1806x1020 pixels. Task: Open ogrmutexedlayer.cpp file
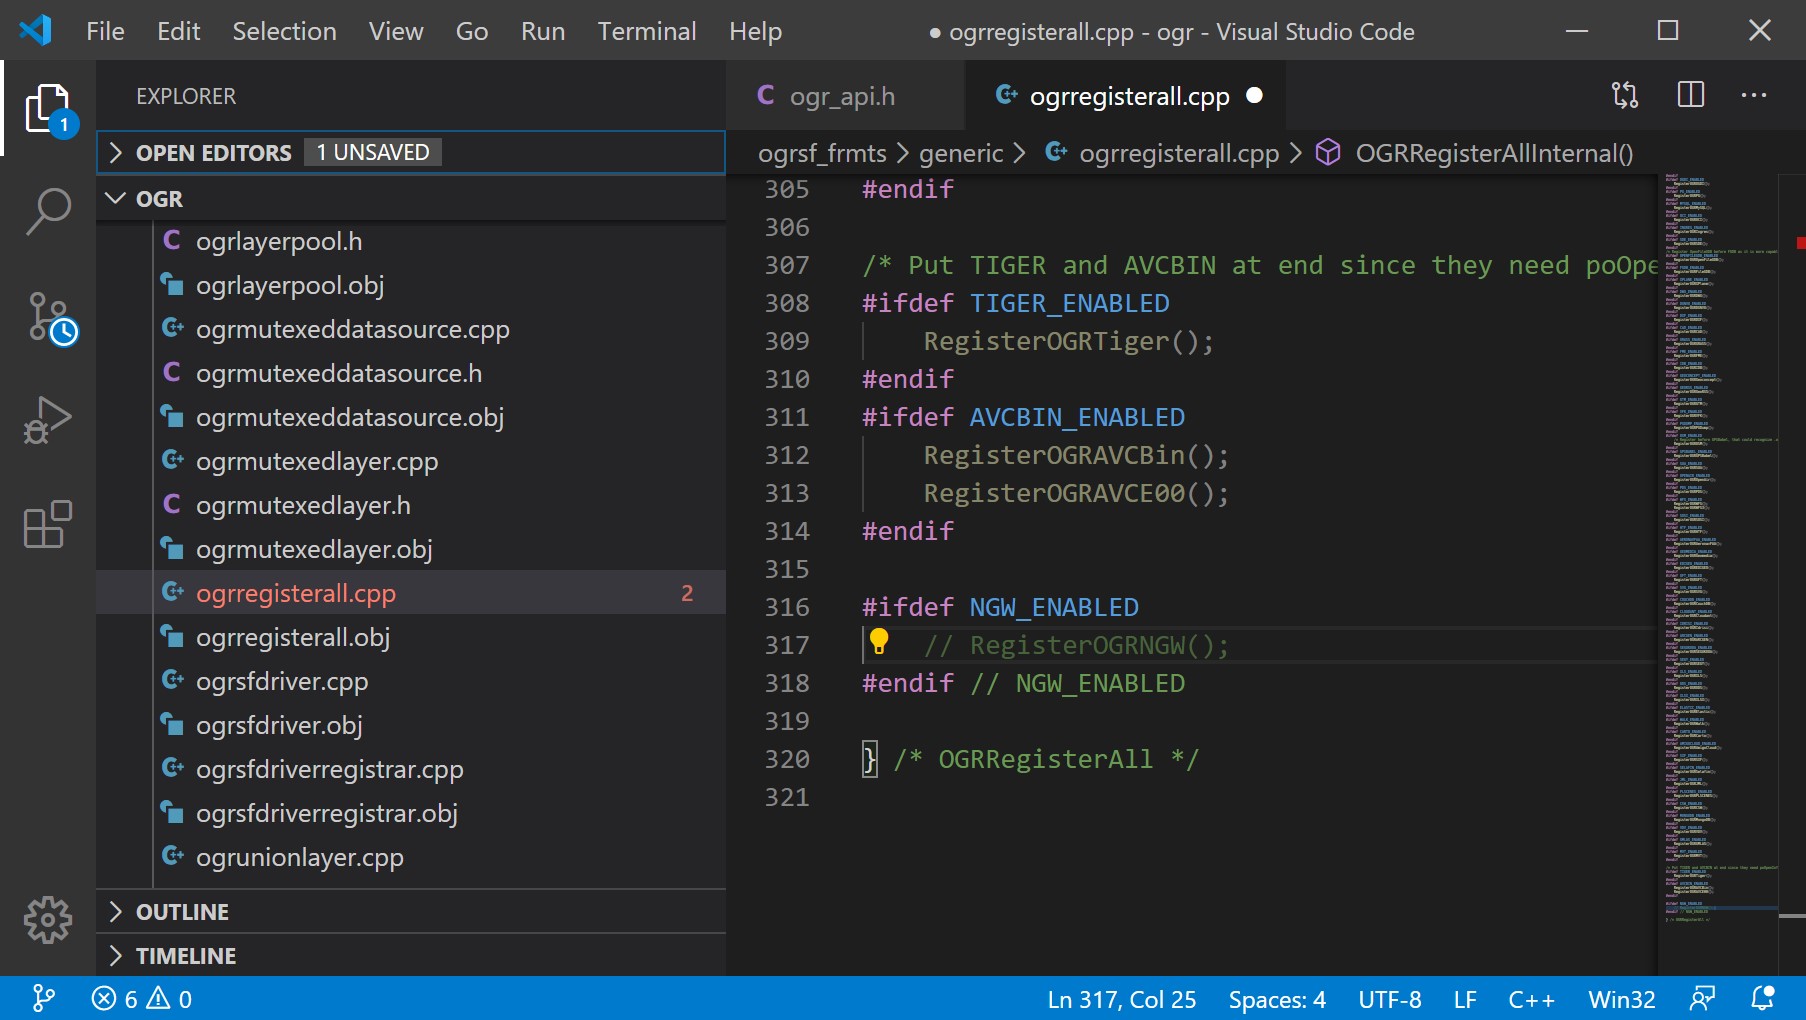411,461
